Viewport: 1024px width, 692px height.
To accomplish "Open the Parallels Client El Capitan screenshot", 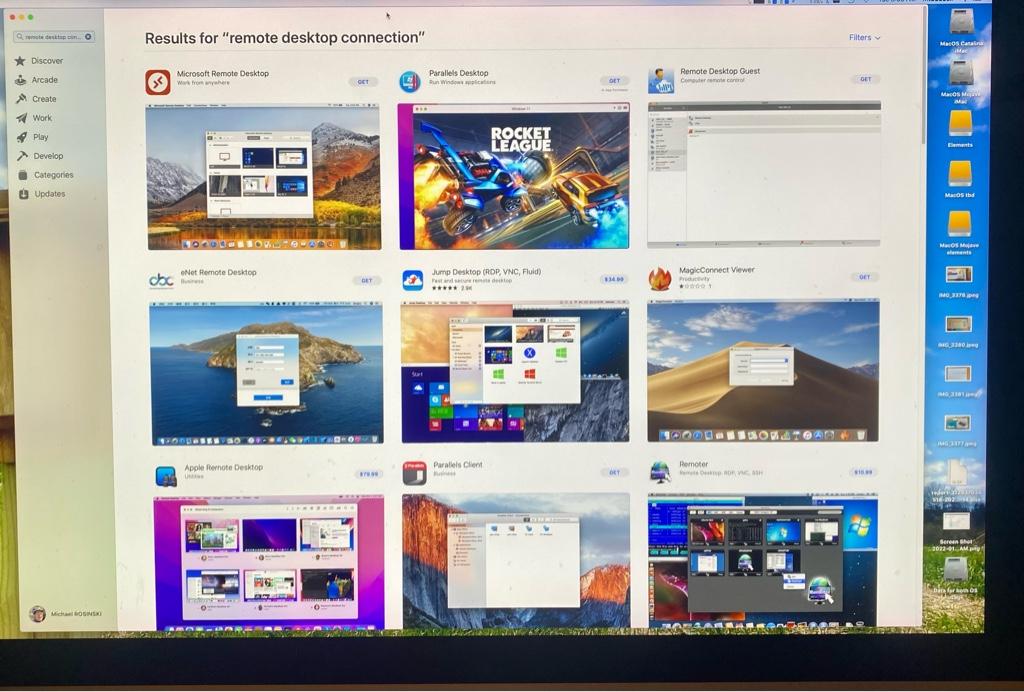I will (517, 561).
